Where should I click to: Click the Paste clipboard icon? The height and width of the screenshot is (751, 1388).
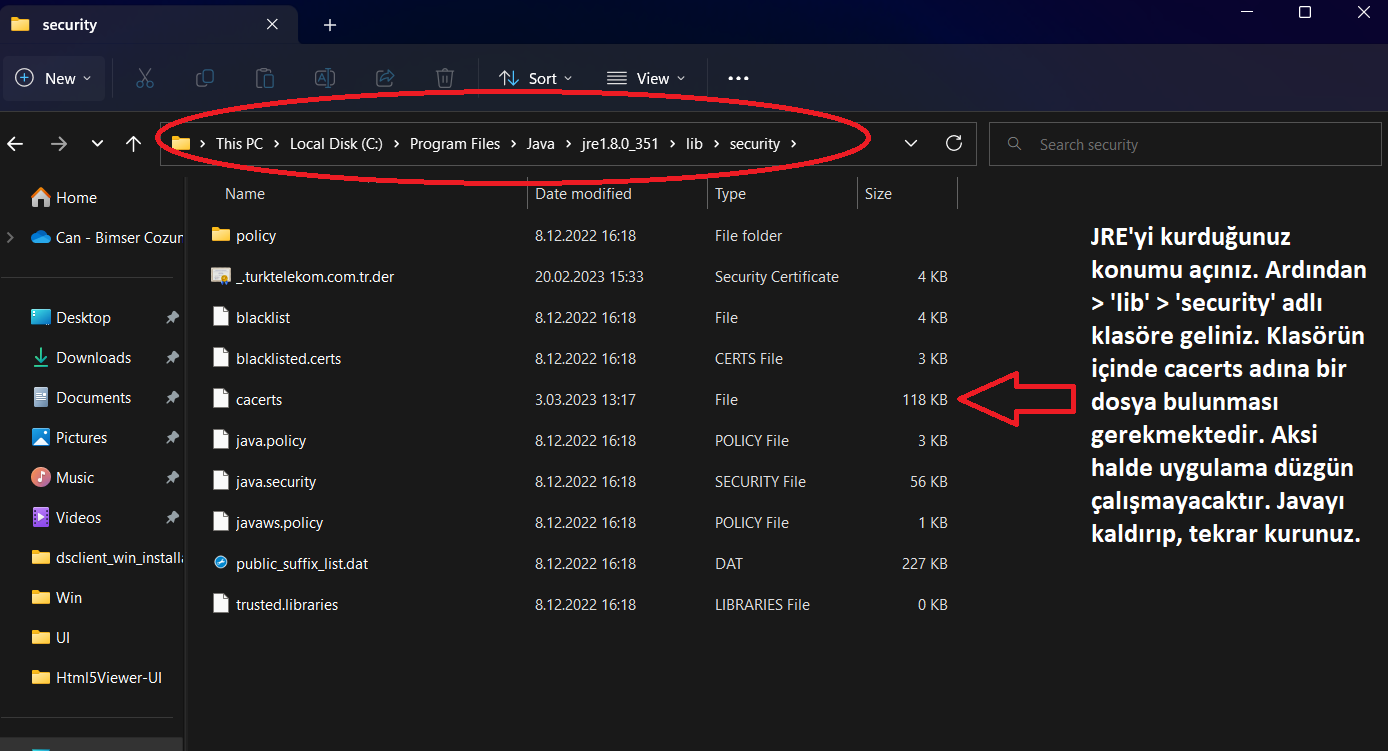point(265,78)
